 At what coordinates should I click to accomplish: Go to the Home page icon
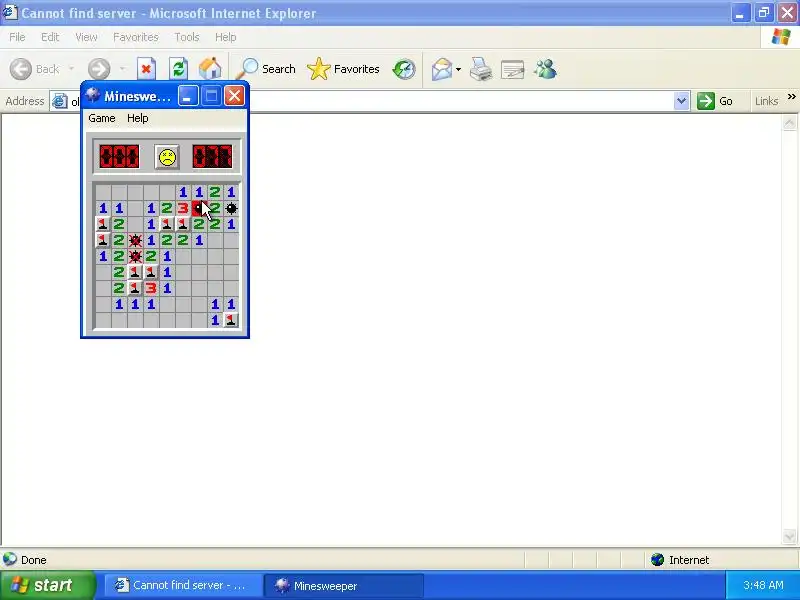210,69
